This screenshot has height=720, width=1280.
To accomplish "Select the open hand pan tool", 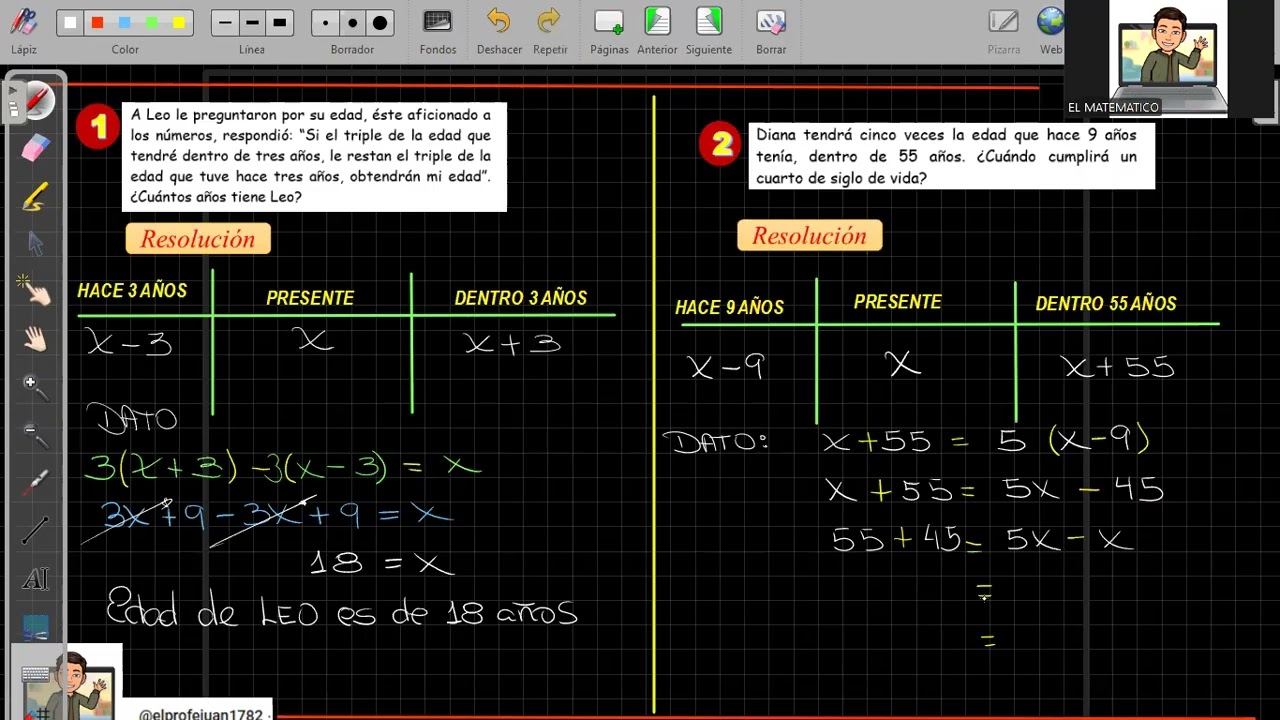I will point(35,339).
